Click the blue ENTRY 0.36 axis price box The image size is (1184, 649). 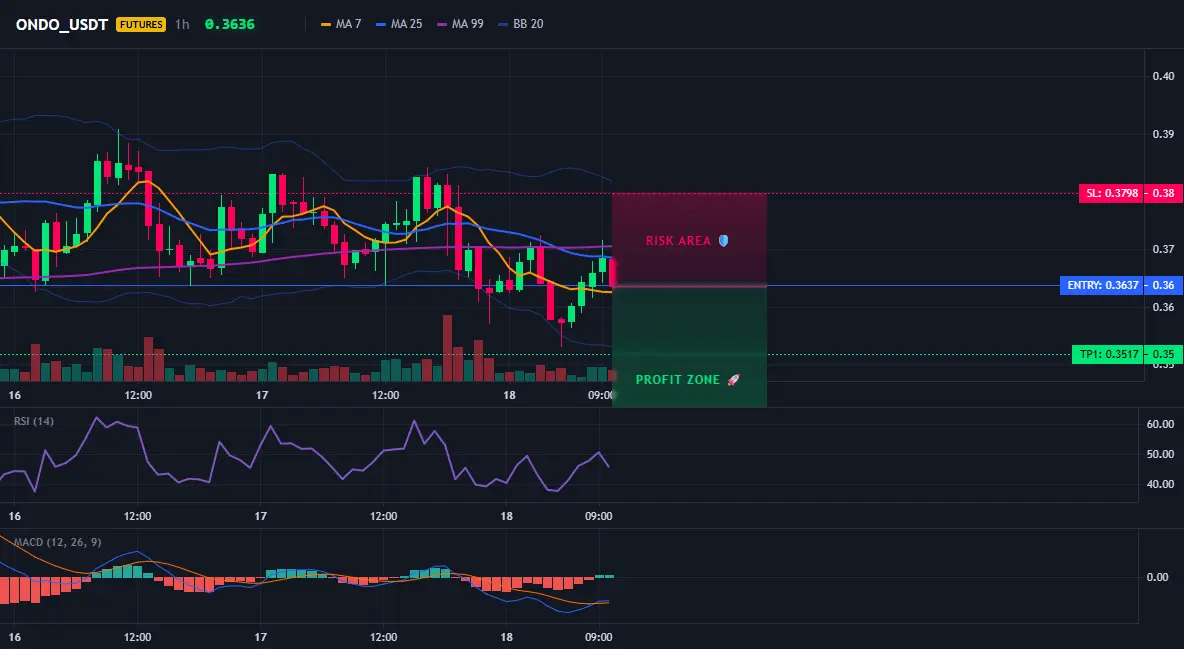click(1163, 286)
